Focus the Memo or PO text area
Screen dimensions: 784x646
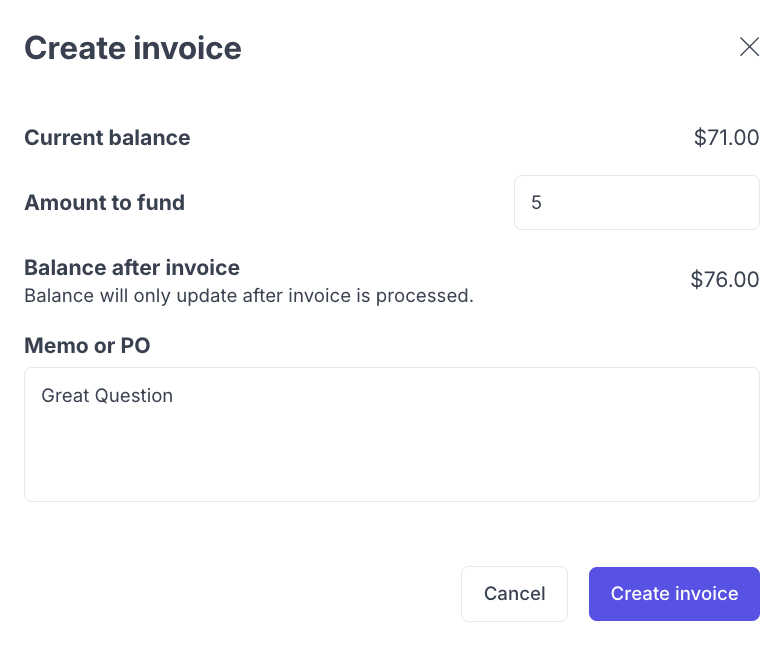pos(391,434)
